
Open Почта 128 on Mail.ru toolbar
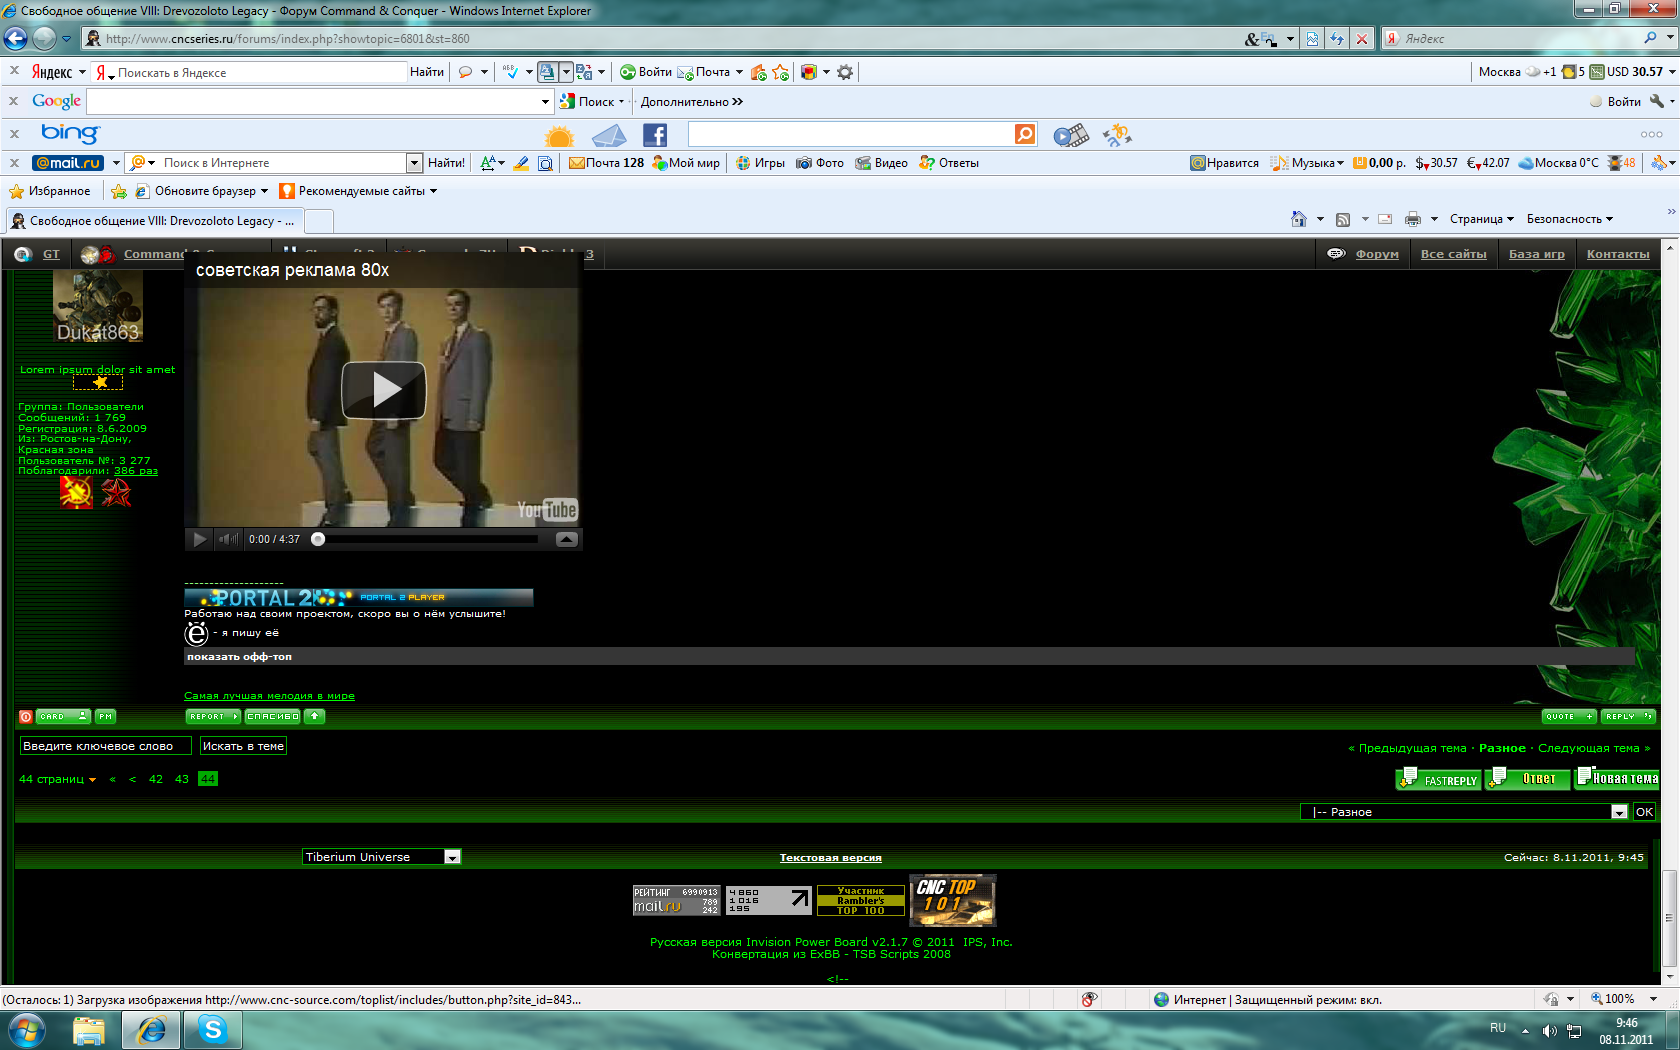pos(606,163)
